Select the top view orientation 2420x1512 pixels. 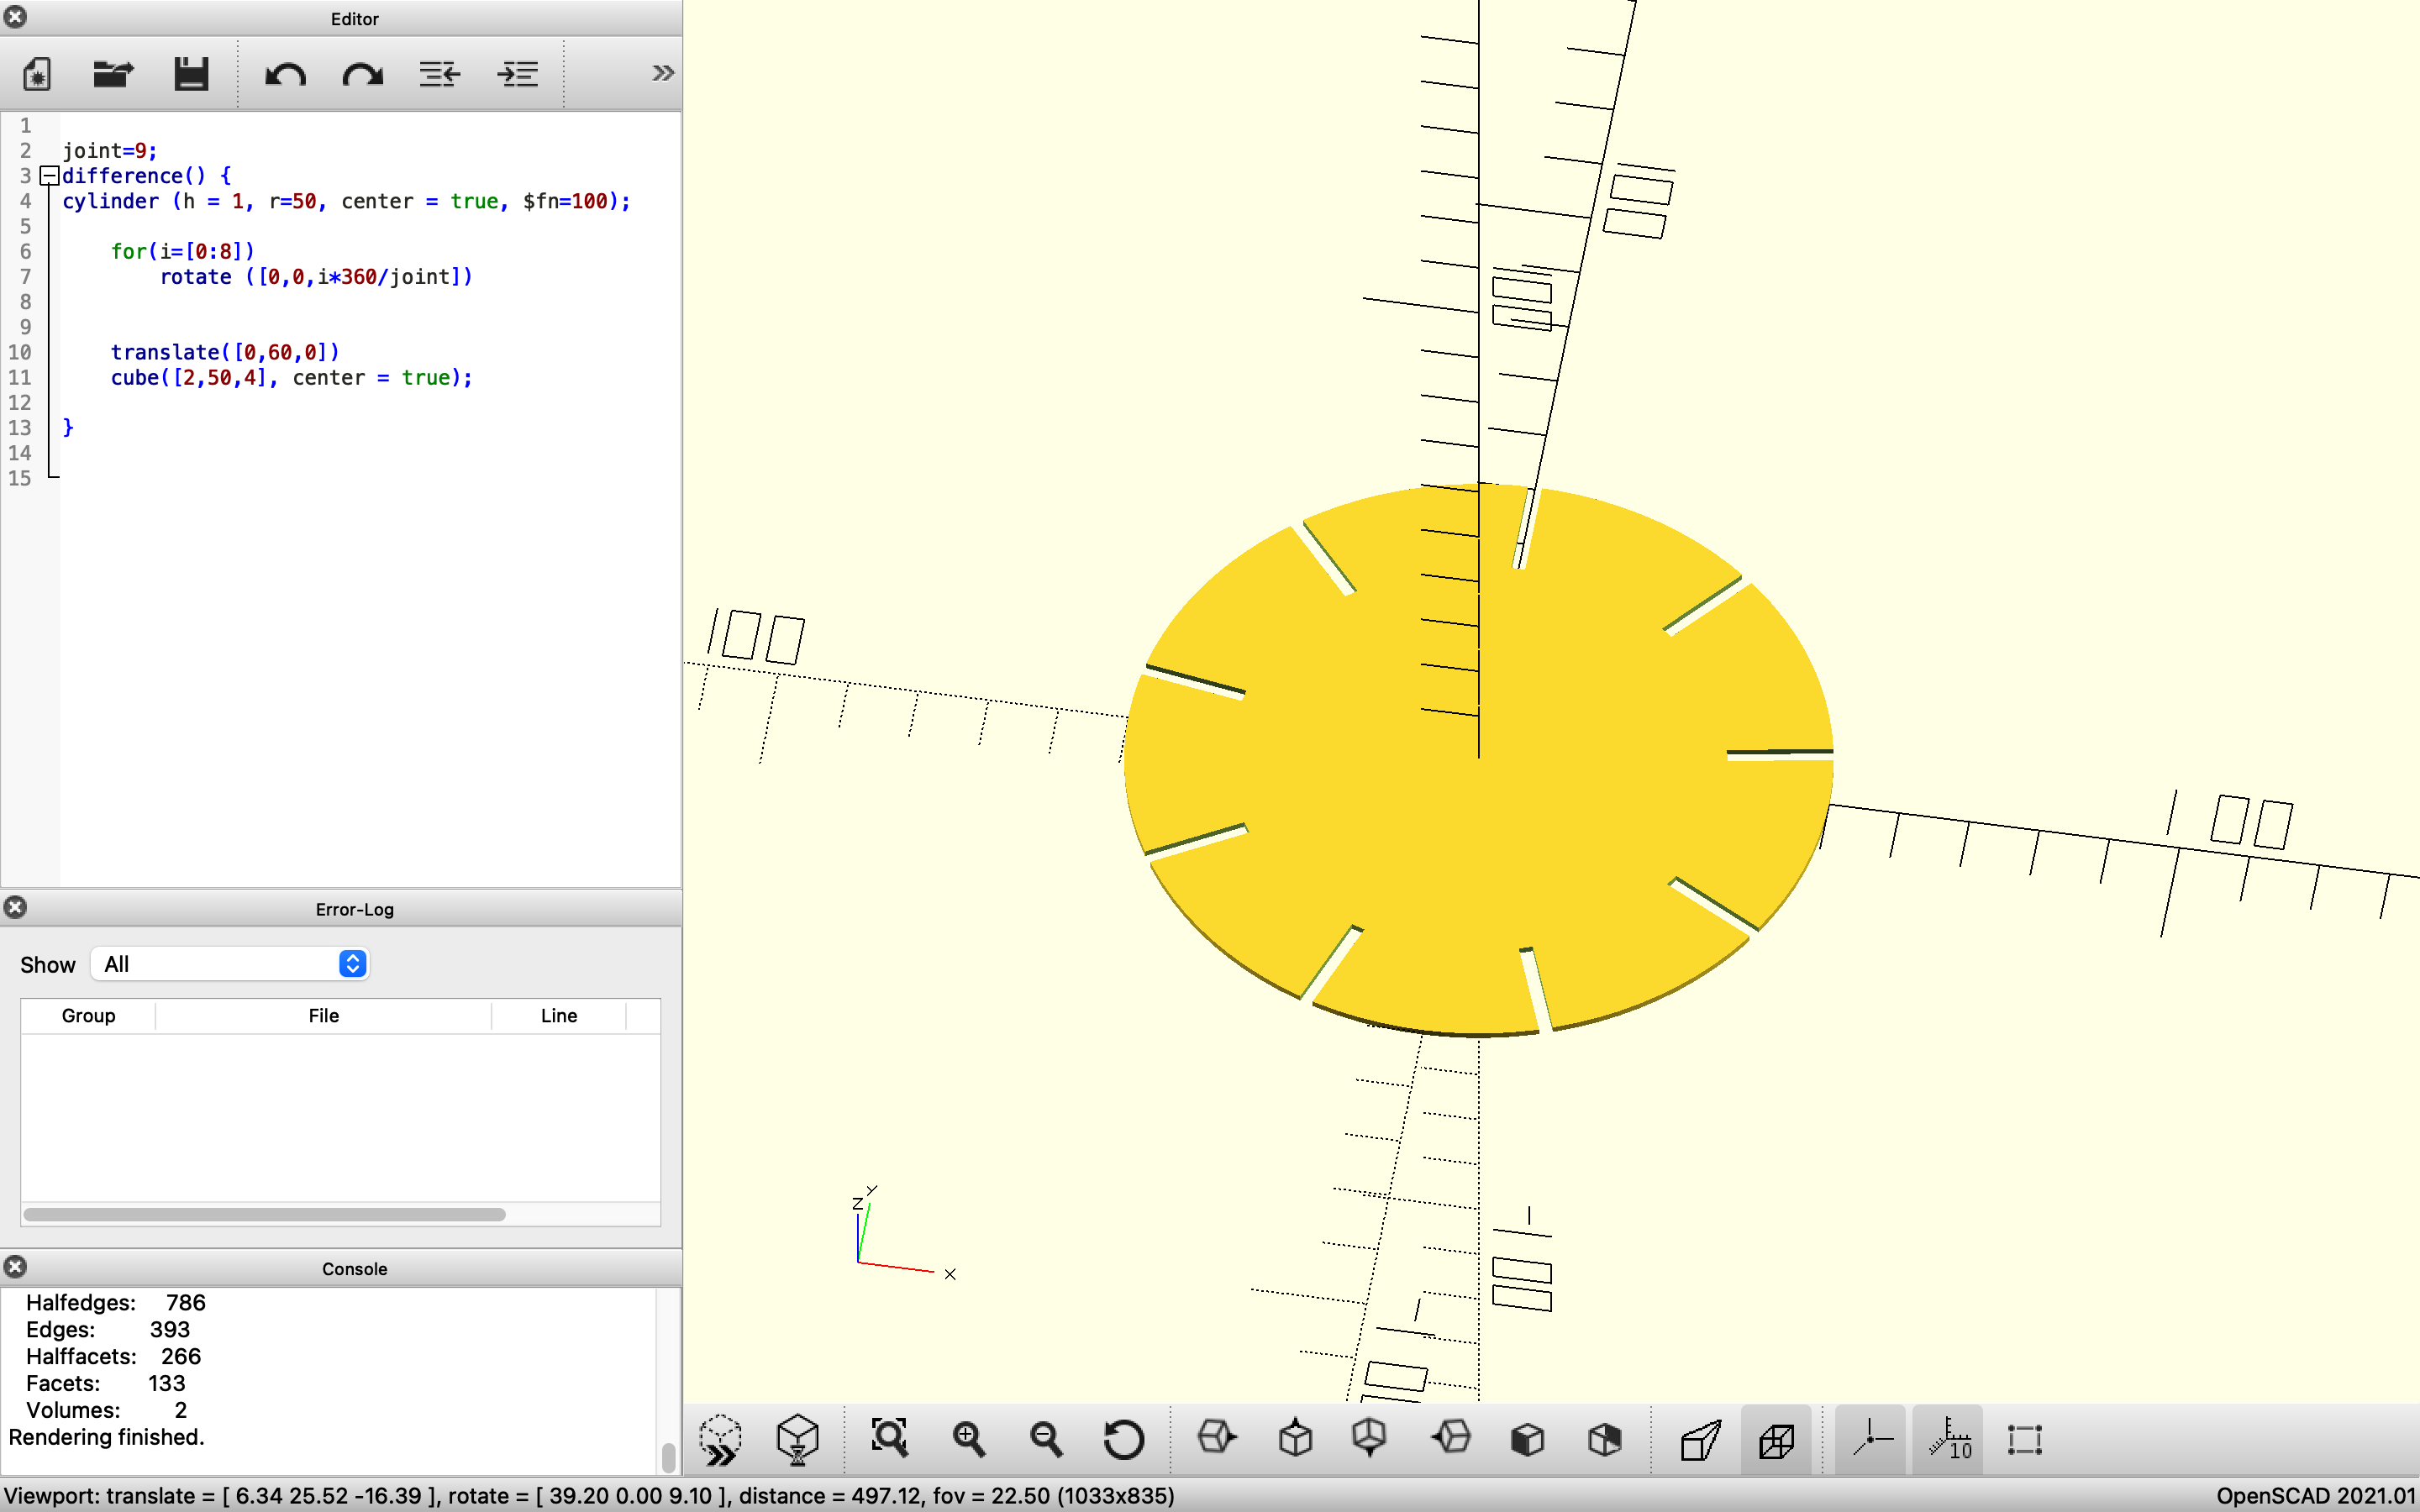(1294, 1439)
